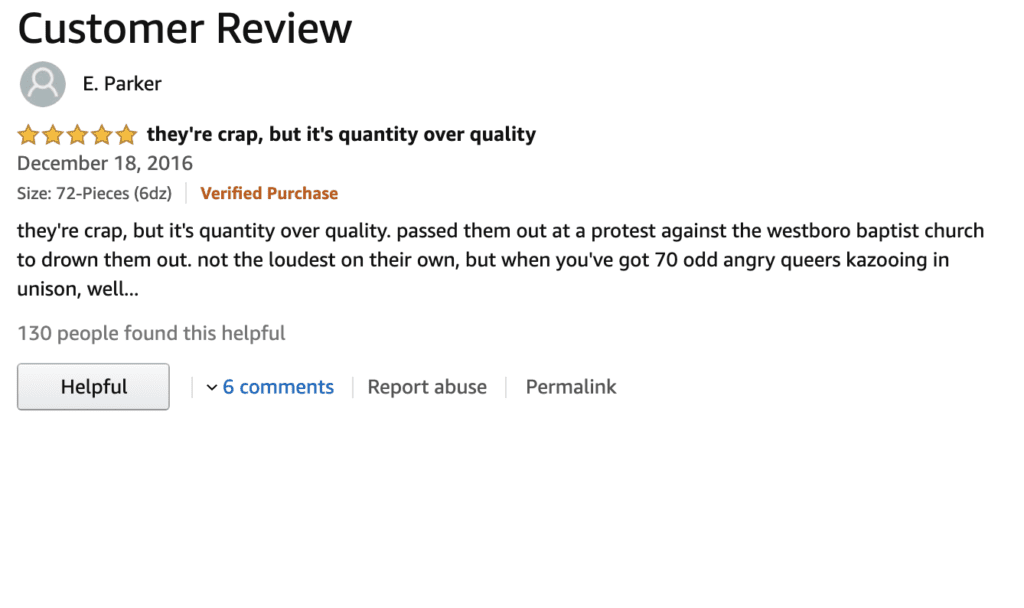
Task: Open the Permalink for this review
Action: pos(570,387)
